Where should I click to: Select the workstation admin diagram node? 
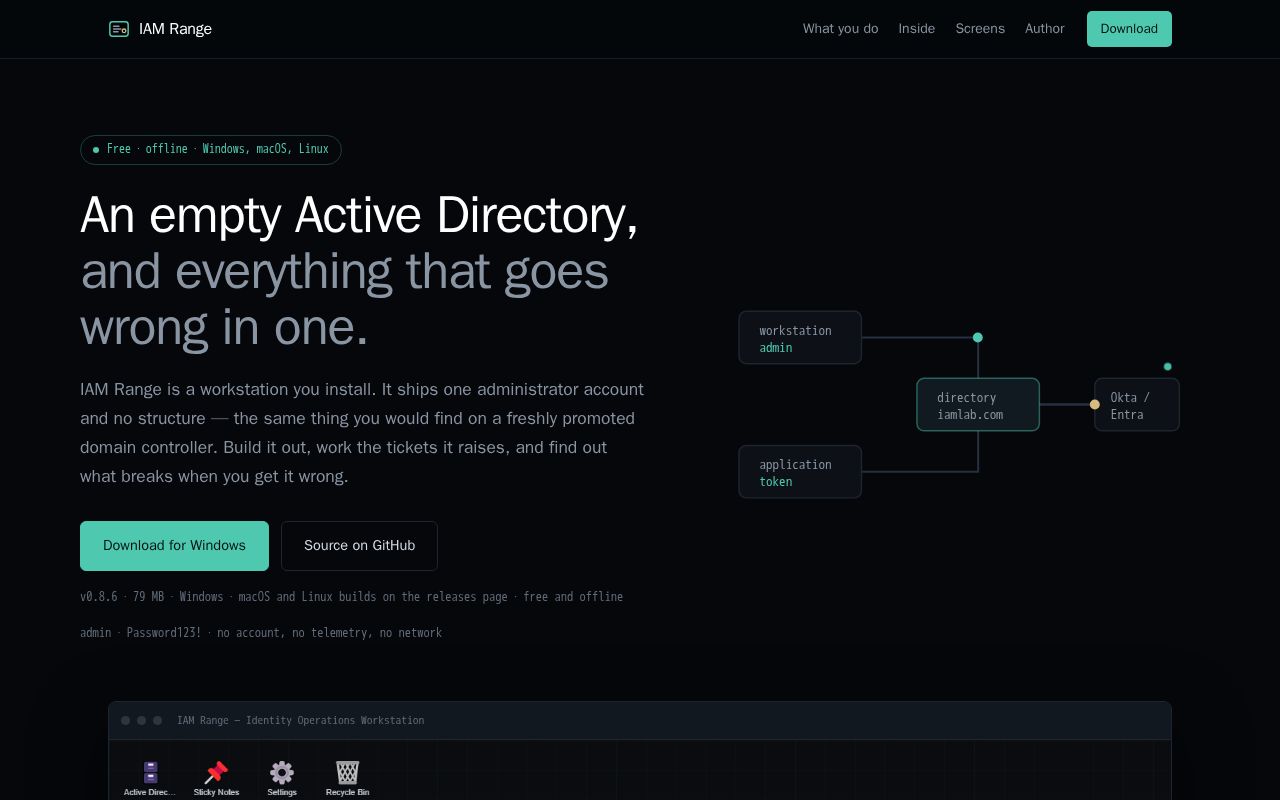tap(800, 338)
